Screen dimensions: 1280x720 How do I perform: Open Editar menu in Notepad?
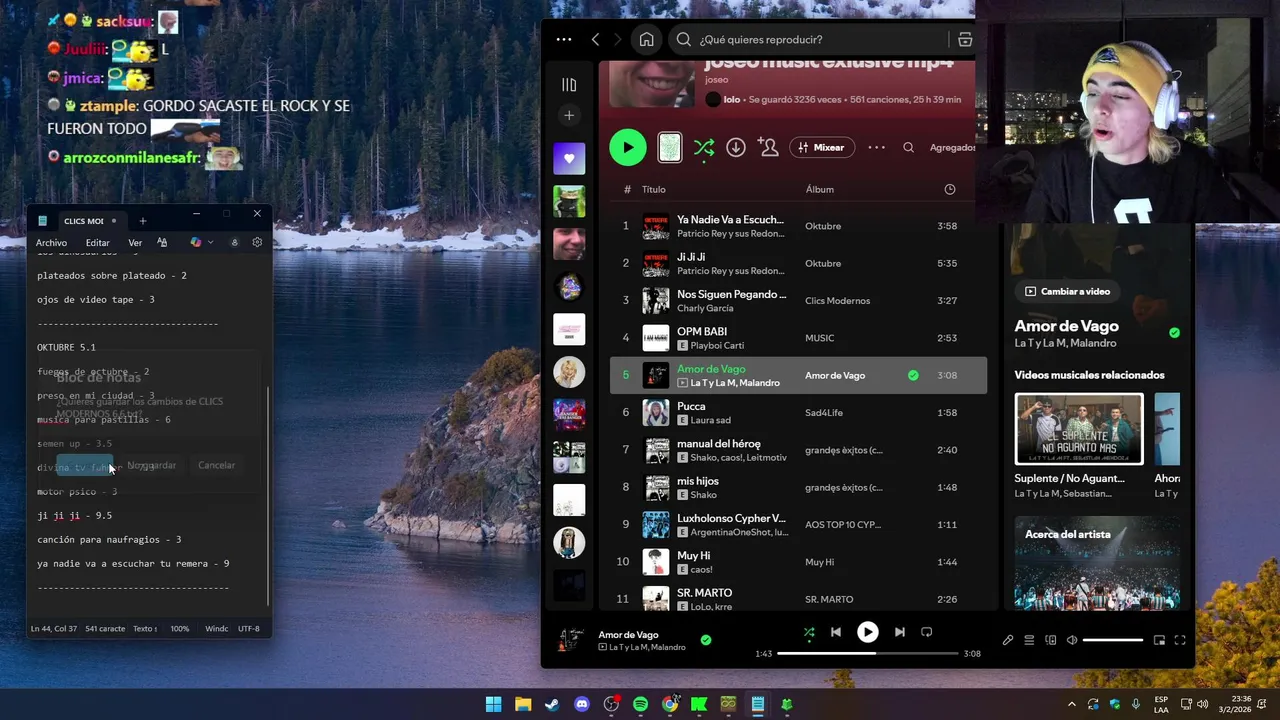tap(97, 243)
